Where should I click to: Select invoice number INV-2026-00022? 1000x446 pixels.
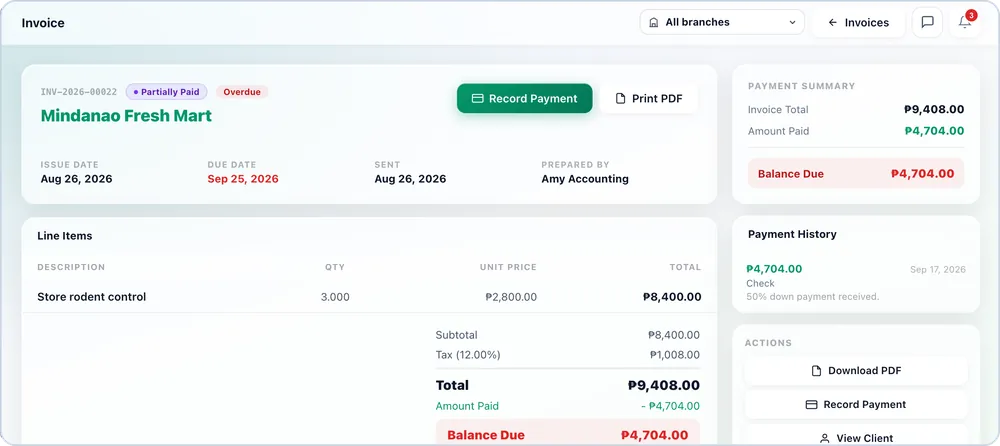(79, 92)
